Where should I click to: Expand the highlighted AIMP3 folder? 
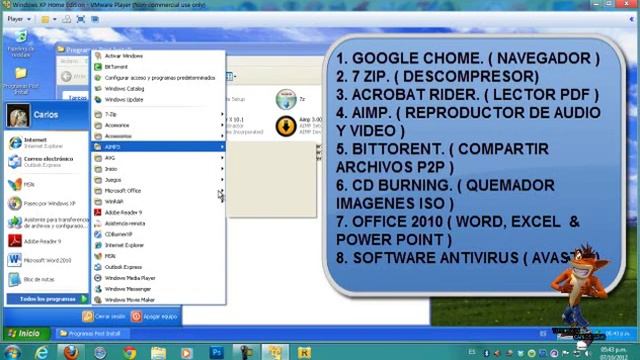[158, 147]
